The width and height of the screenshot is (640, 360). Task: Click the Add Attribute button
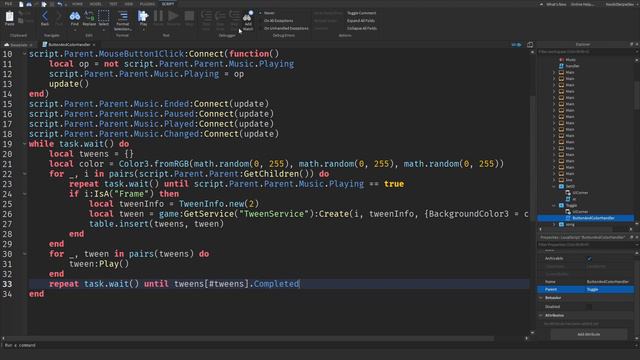(589, 334)
